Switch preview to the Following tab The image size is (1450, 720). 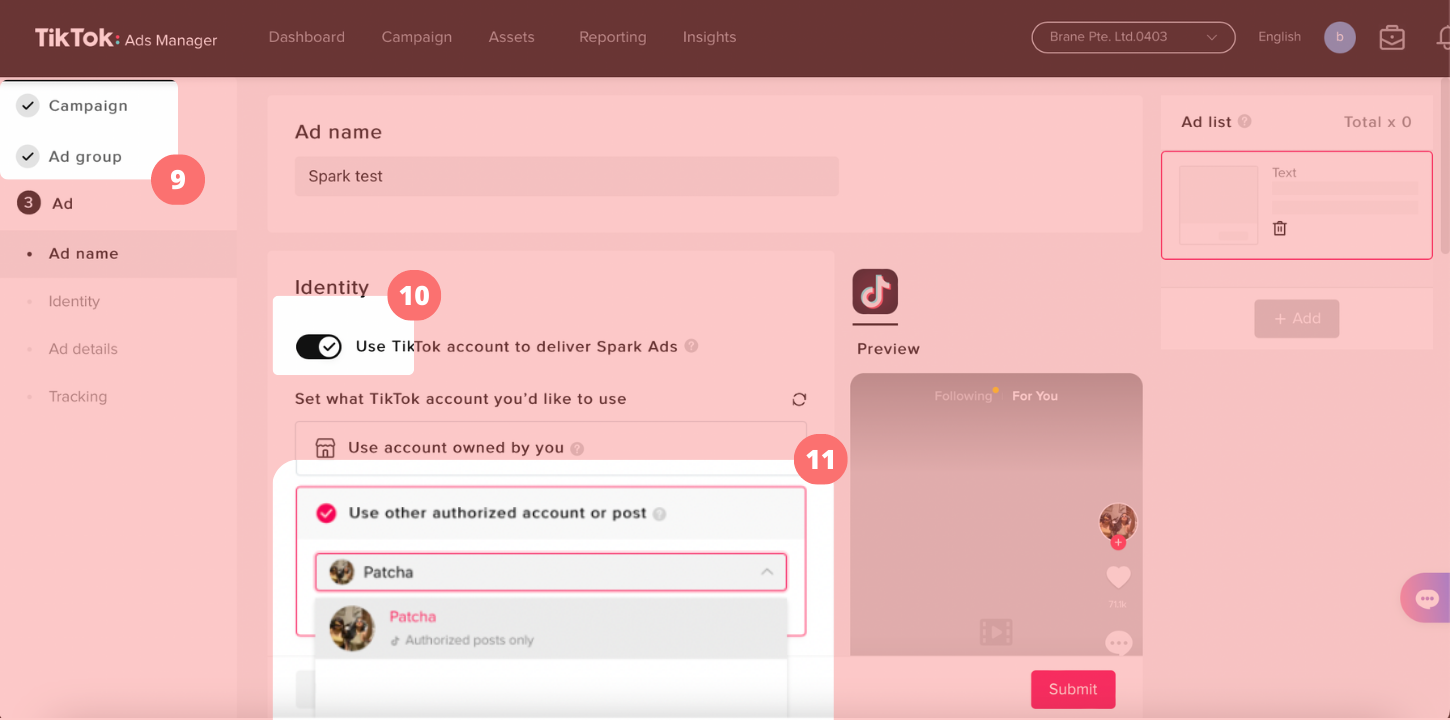[x=963, y=396]
